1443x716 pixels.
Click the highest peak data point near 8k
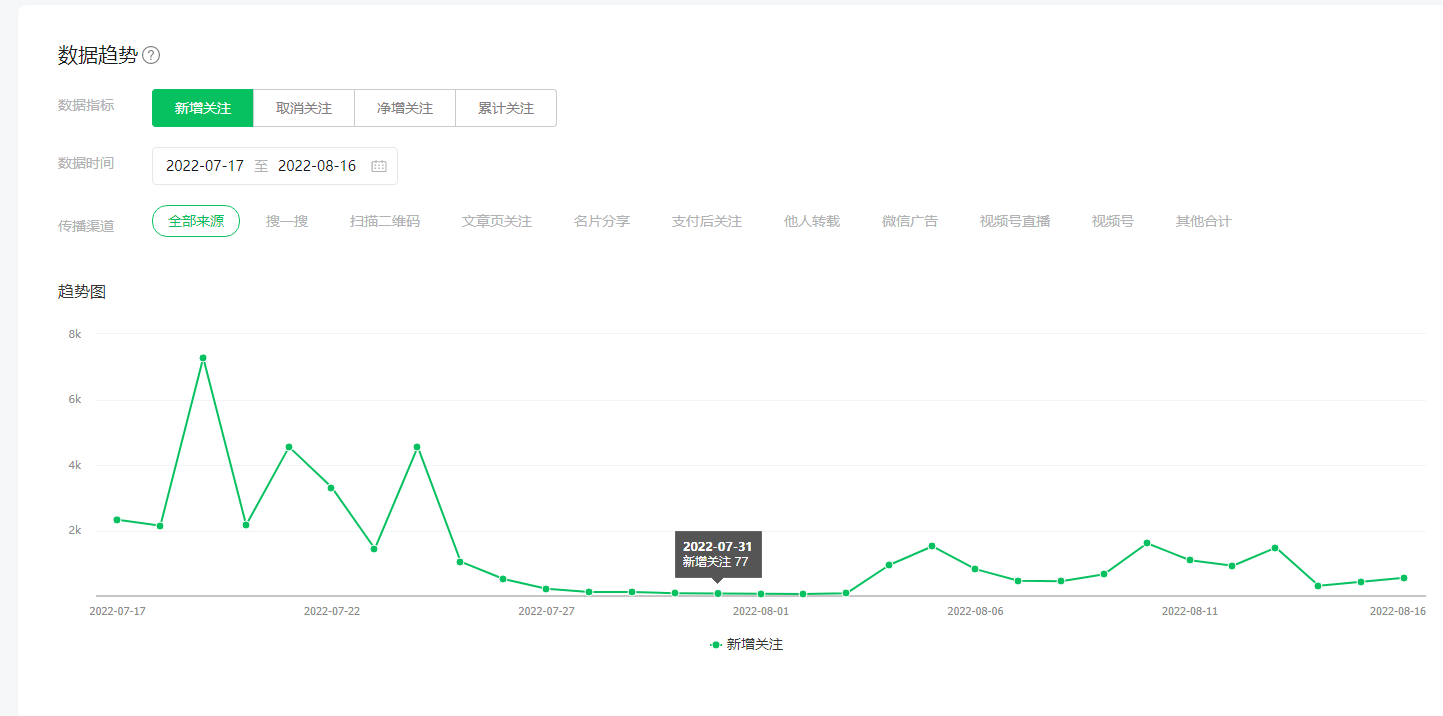(203, 358)
